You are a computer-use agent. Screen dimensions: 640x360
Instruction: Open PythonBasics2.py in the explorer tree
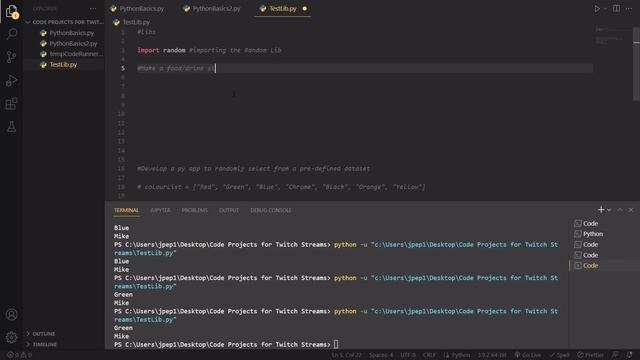tap(73, 43)
